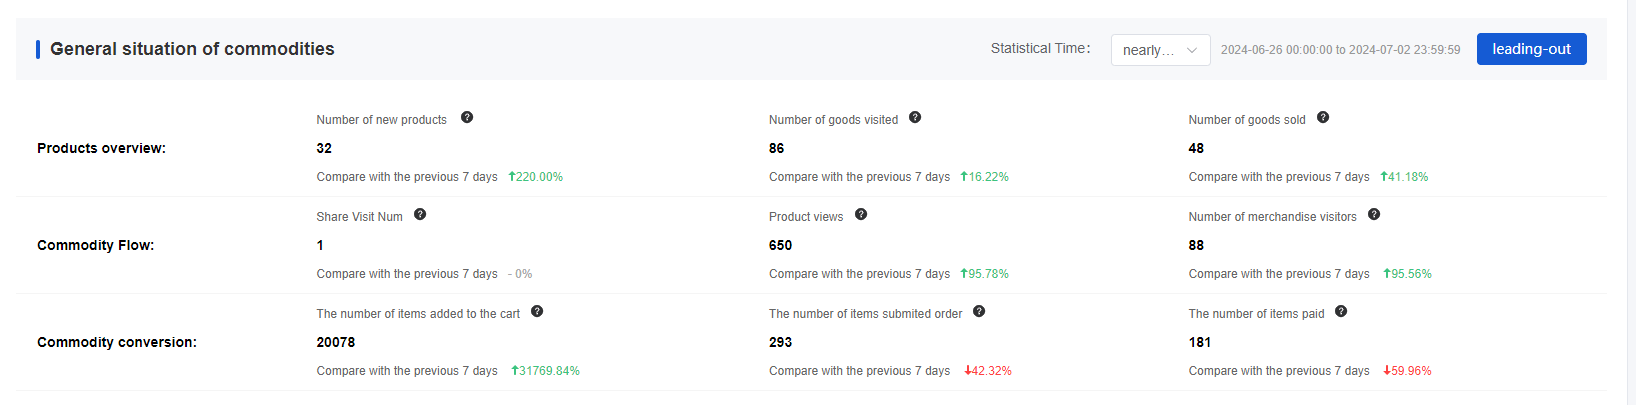Image resolution: width=1636 pixels, height=405 pixels.
Task: Click the red 59.96% decrease for items paid
Action: (1407, 371)
